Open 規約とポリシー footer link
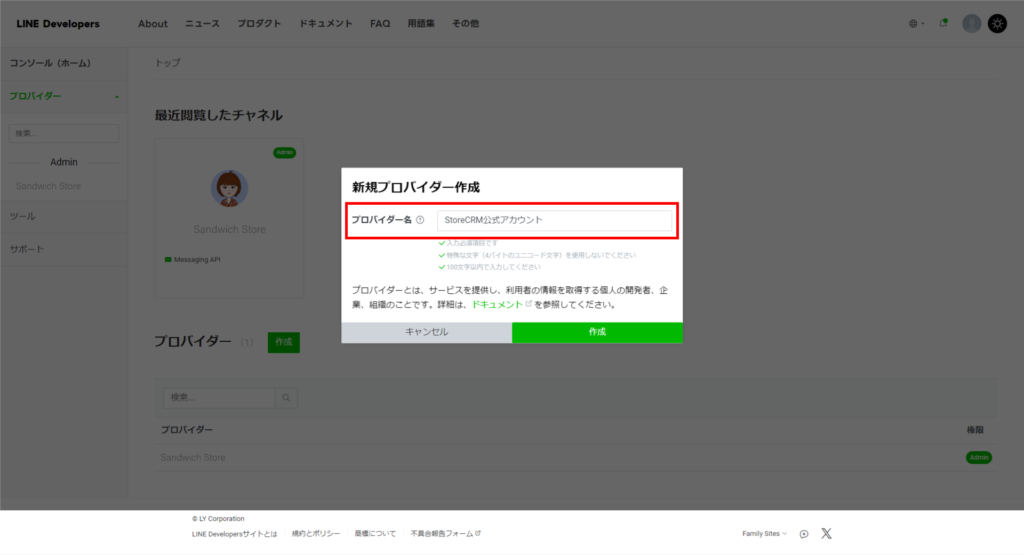Viewport: 1024px width, 555px height. pos(315,533)
